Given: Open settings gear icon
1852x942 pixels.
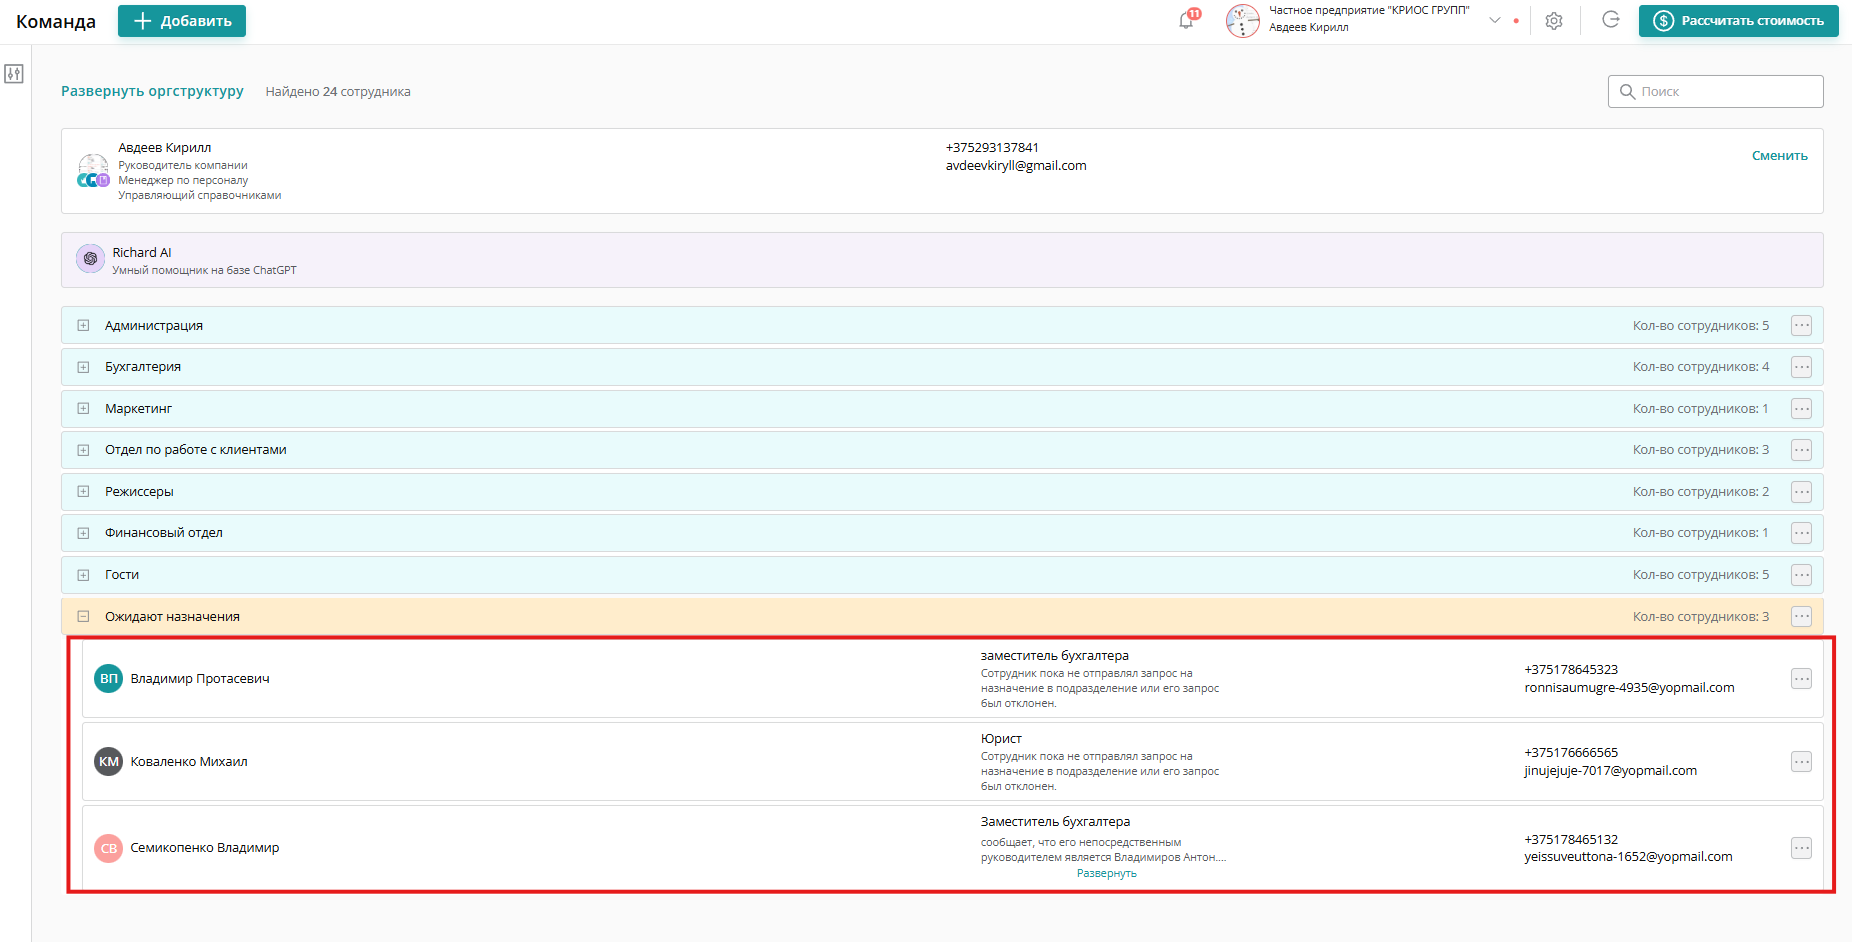Looking at the screenshot, I should coord(1554,21).
